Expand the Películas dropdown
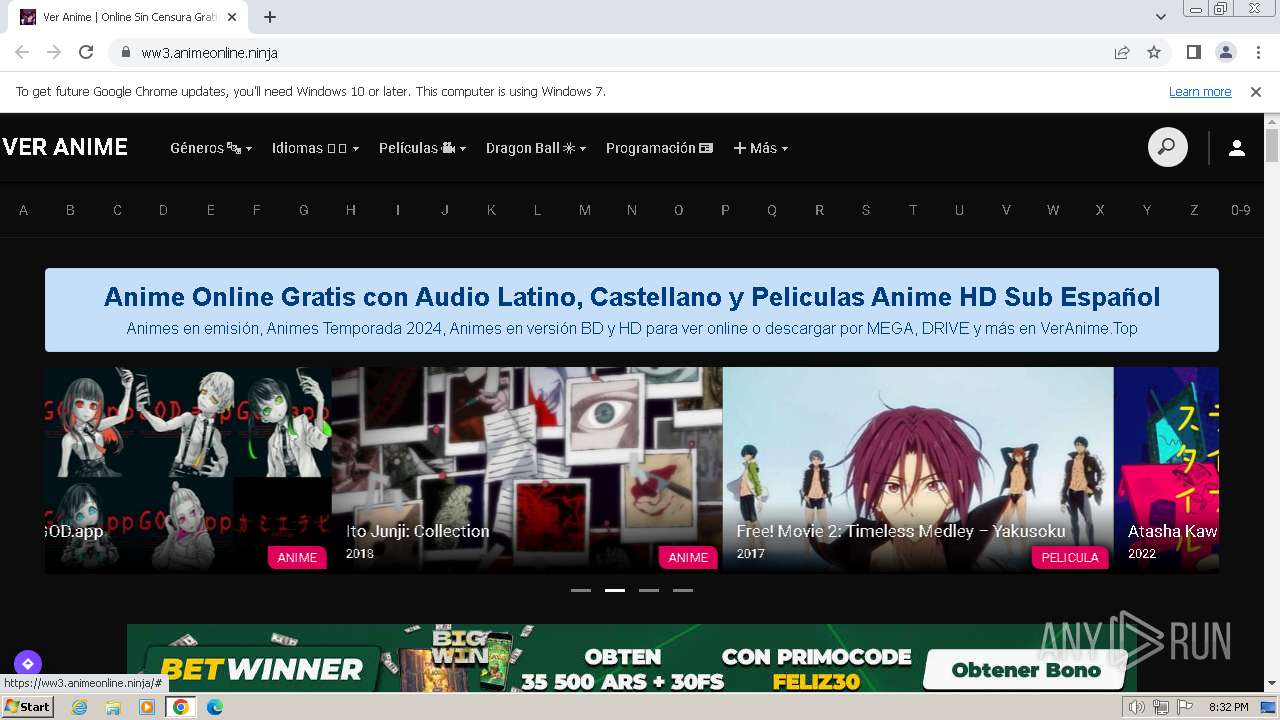Viewport: 1280px width, 720px height. (422, 148)
